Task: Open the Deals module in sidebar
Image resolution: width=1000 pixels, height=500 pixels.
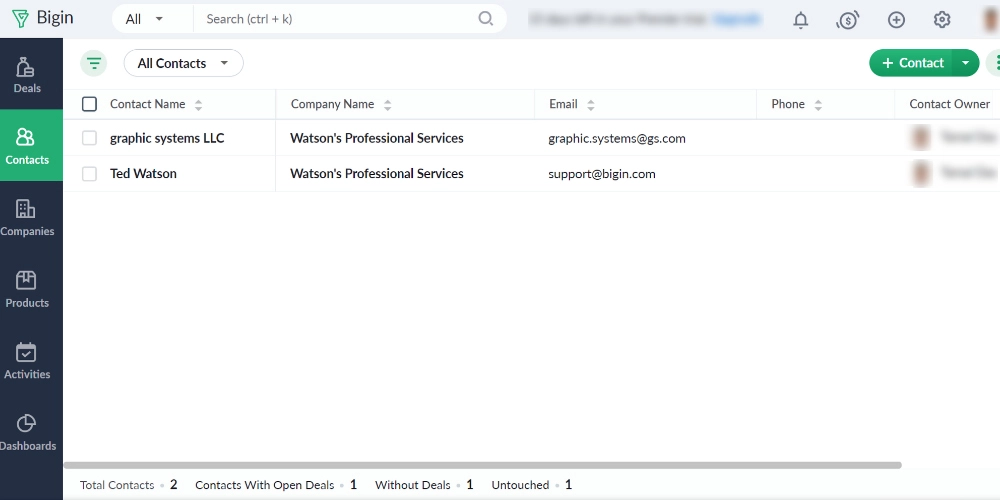Action: pyautogui.click(x=27, y=75)
